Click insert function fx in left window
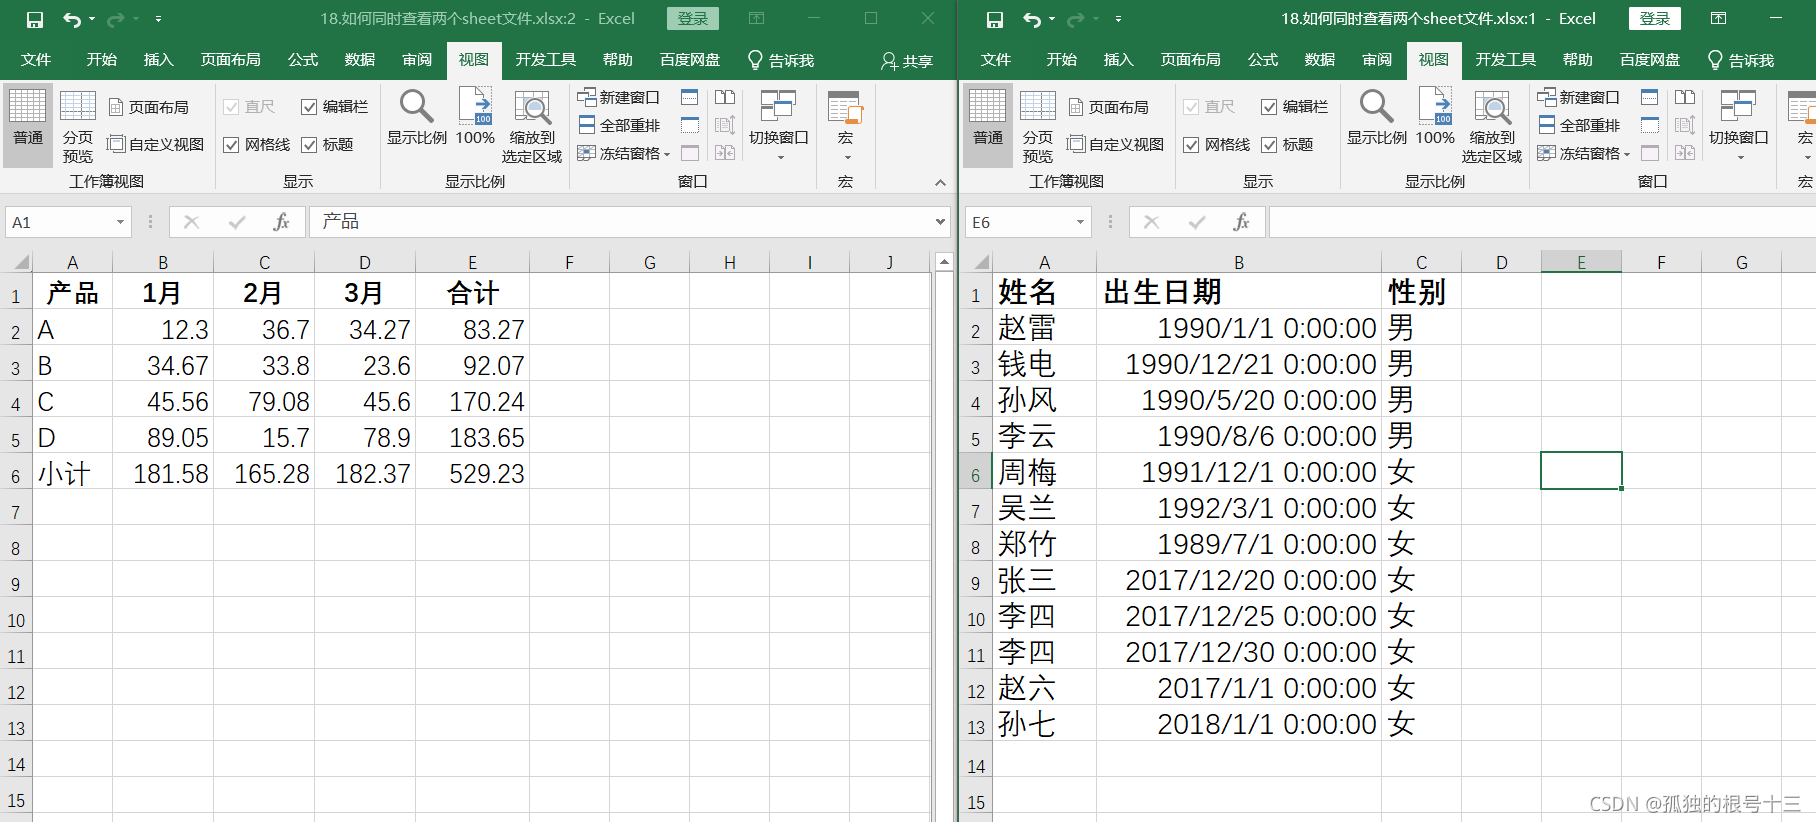 pyautogui.click(x=282, y=222)
